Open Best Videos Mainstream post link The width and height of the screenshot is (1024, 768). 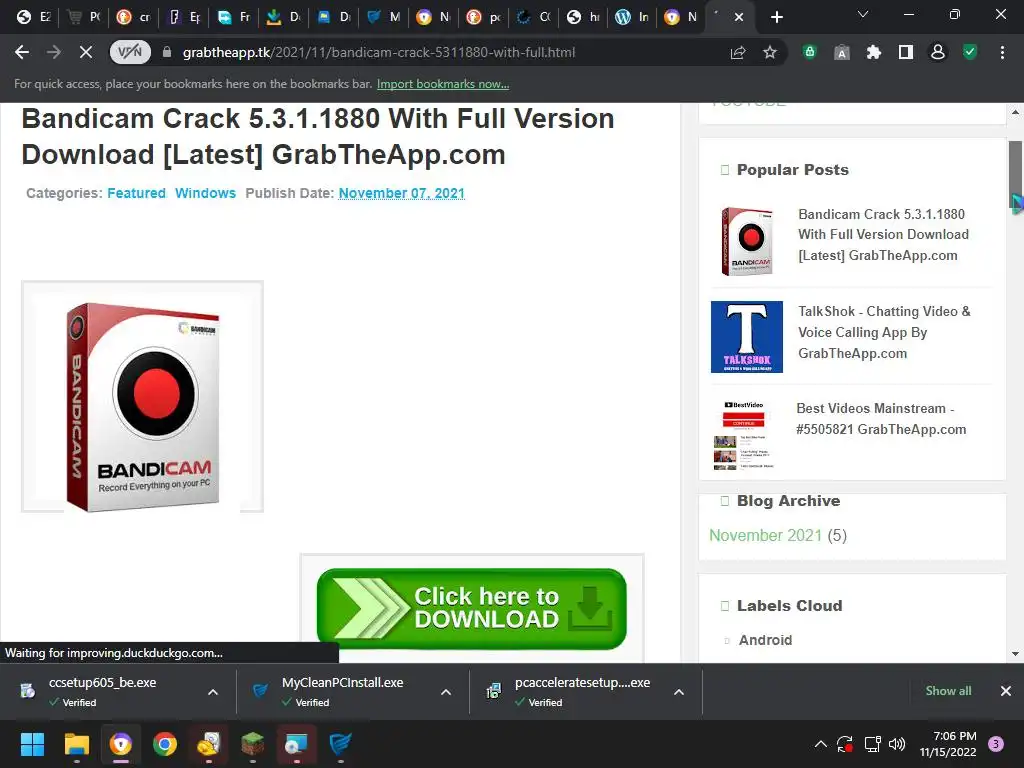pyautogui.click(x=881, y=419)
